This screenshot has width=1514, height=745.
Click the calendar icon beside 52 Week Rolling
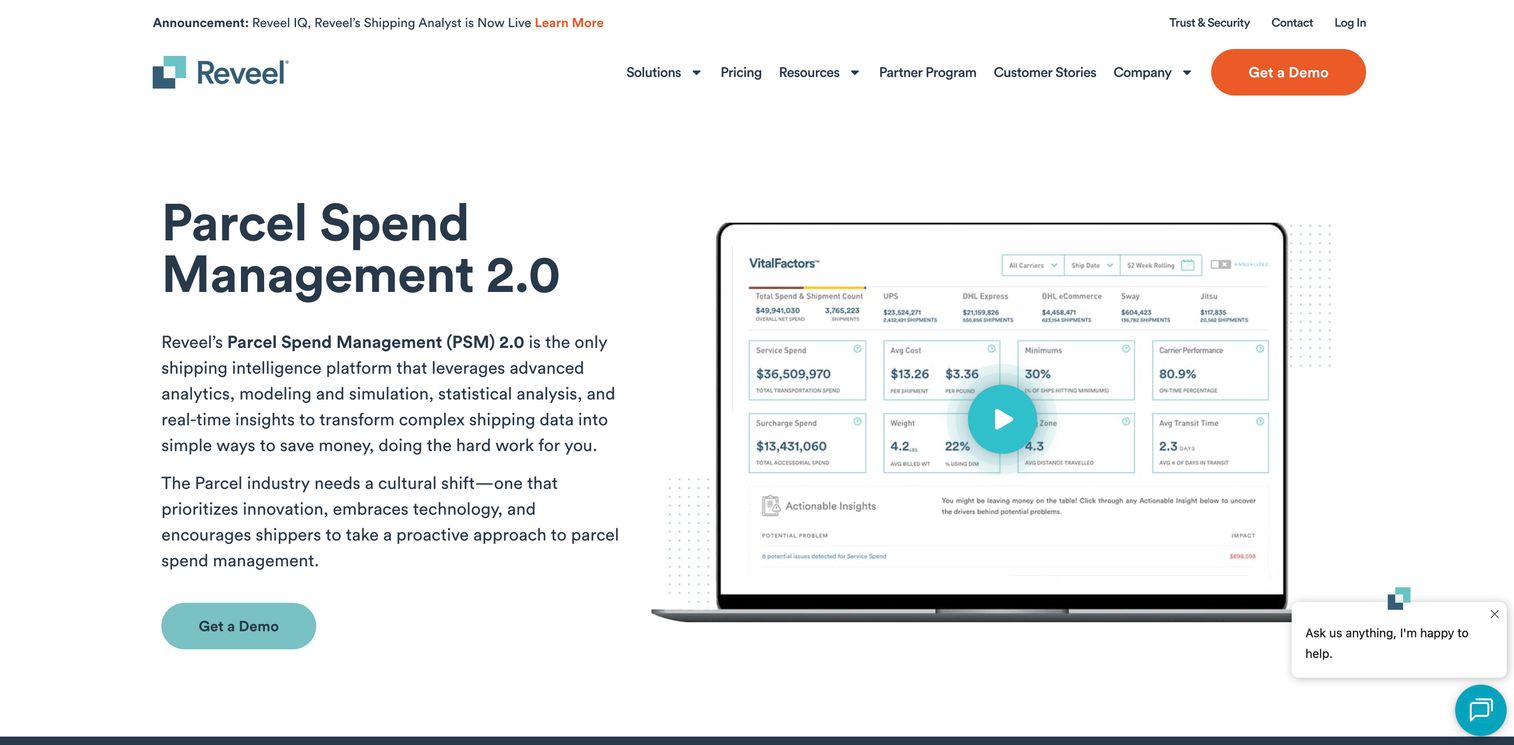tap(1188, 265)
